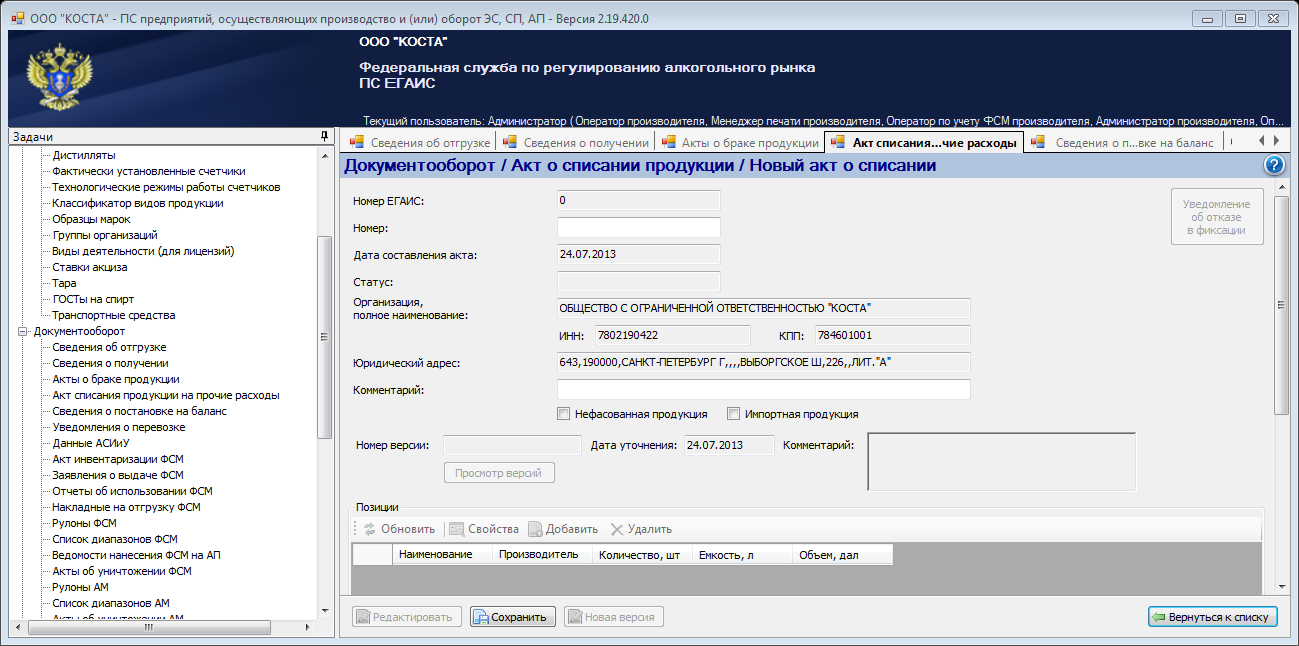1299x646 pixels.
Task: Click Вернуться к списку button
Action: (1213, 617)
